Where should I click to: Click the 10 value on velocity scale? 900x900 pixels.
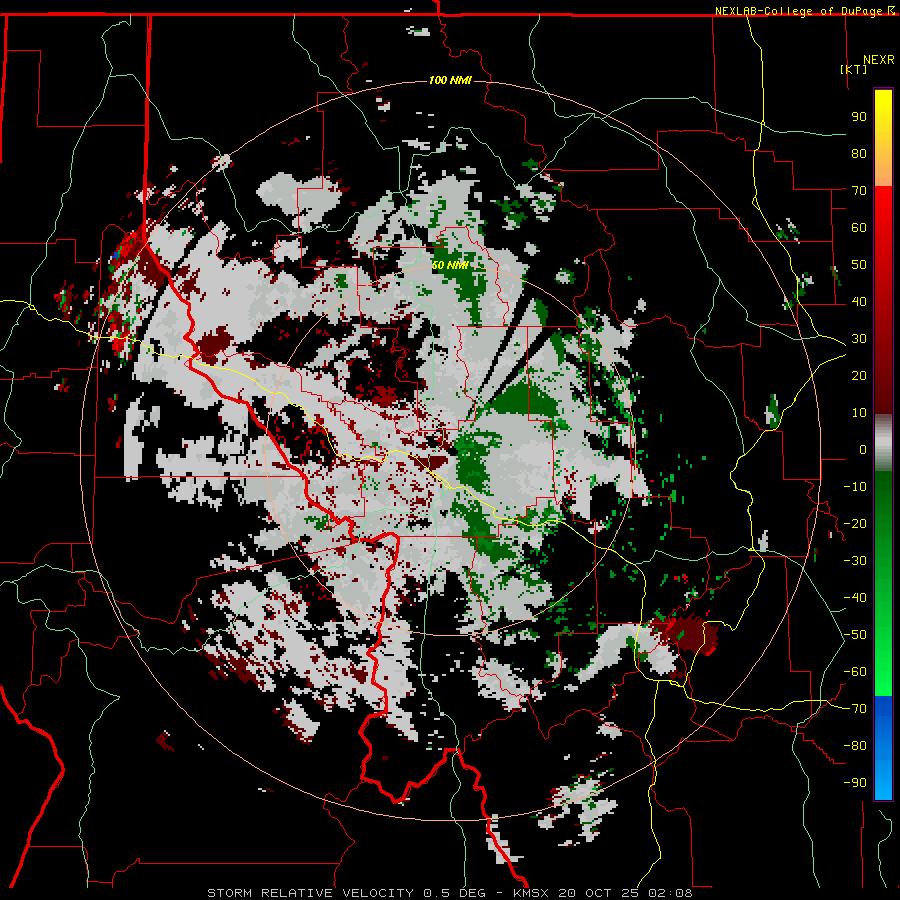tap(859, 413)
